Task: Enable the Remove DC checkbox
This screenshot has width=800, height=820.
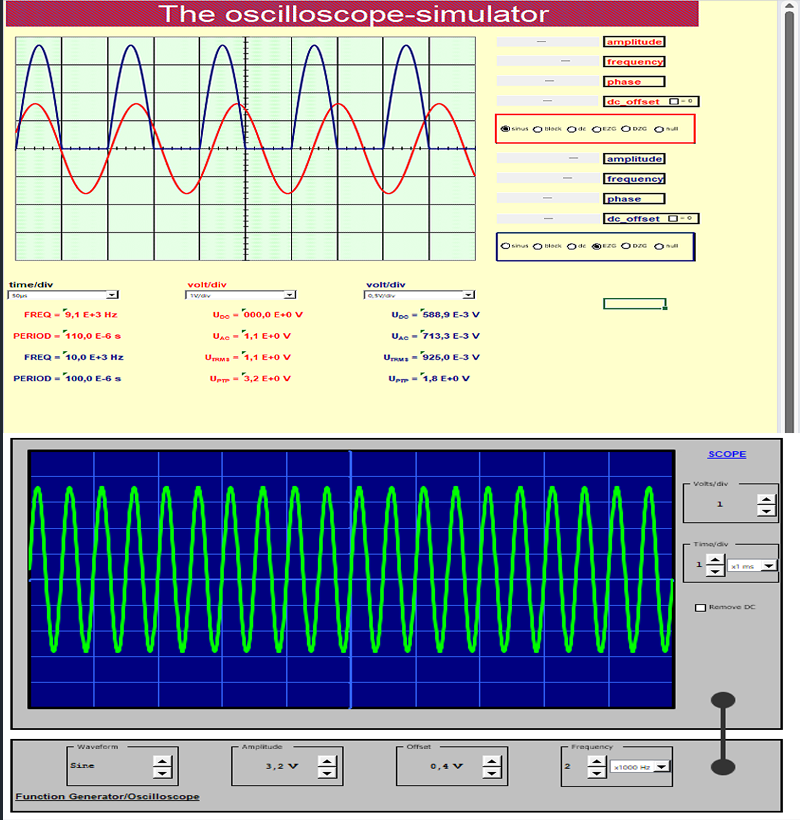Action: click(701, 607)
